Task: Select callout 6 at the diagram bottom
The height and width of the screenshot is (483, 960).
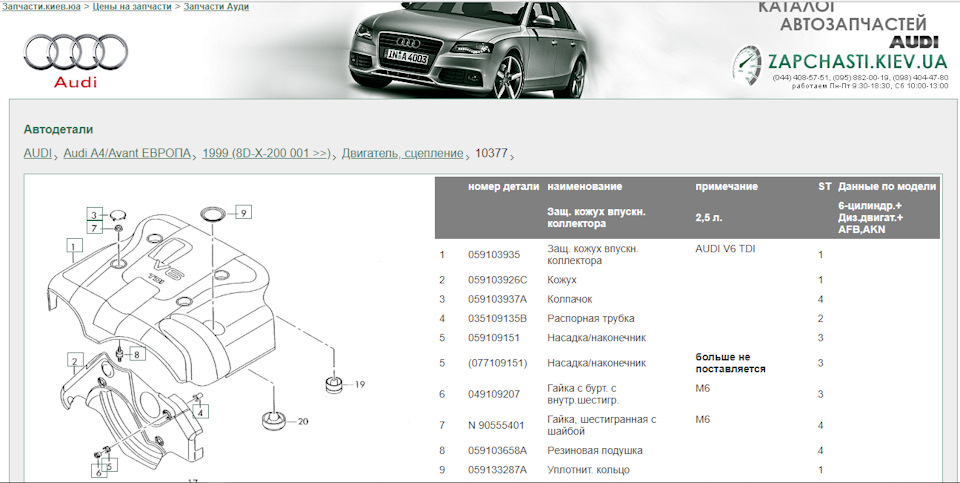Action: [97, 471]
